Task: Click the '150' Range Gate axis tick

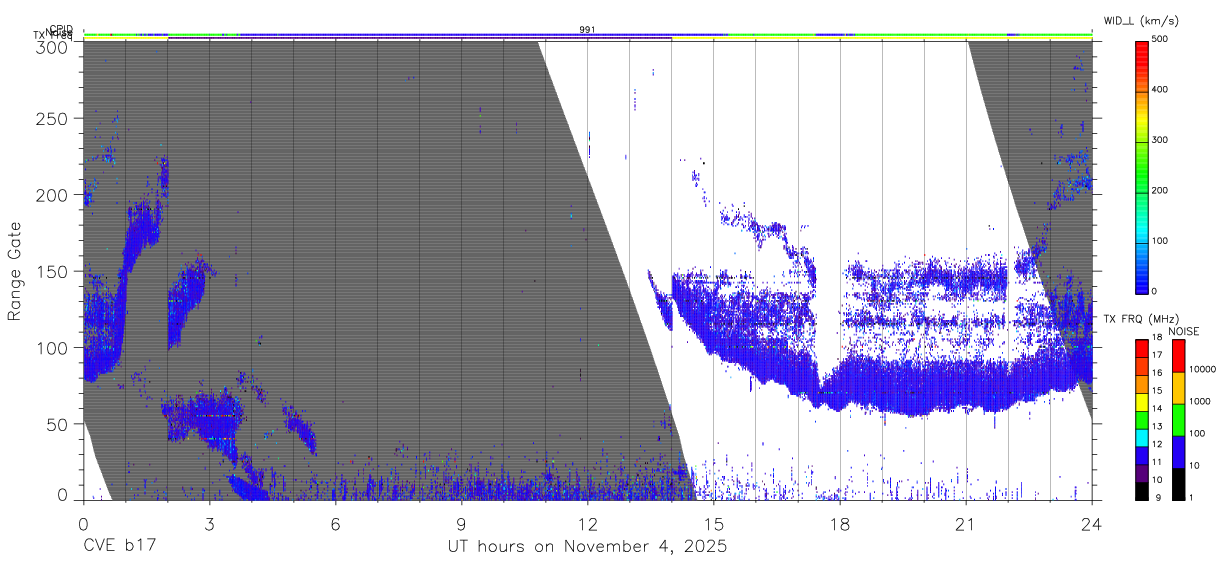Action: [52, 271]
